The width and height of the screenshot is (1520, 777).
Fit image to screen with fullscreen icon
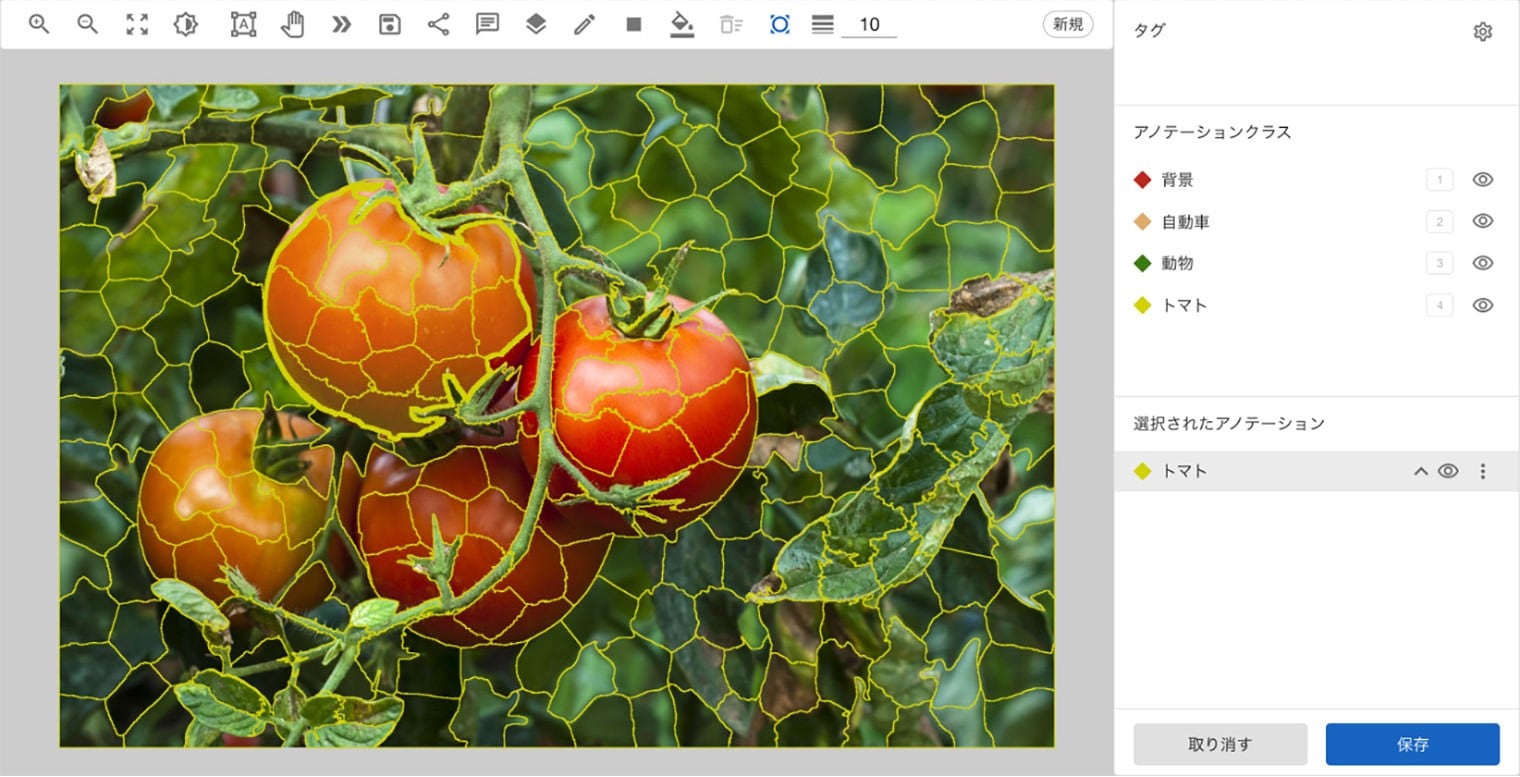pos(137,24)
